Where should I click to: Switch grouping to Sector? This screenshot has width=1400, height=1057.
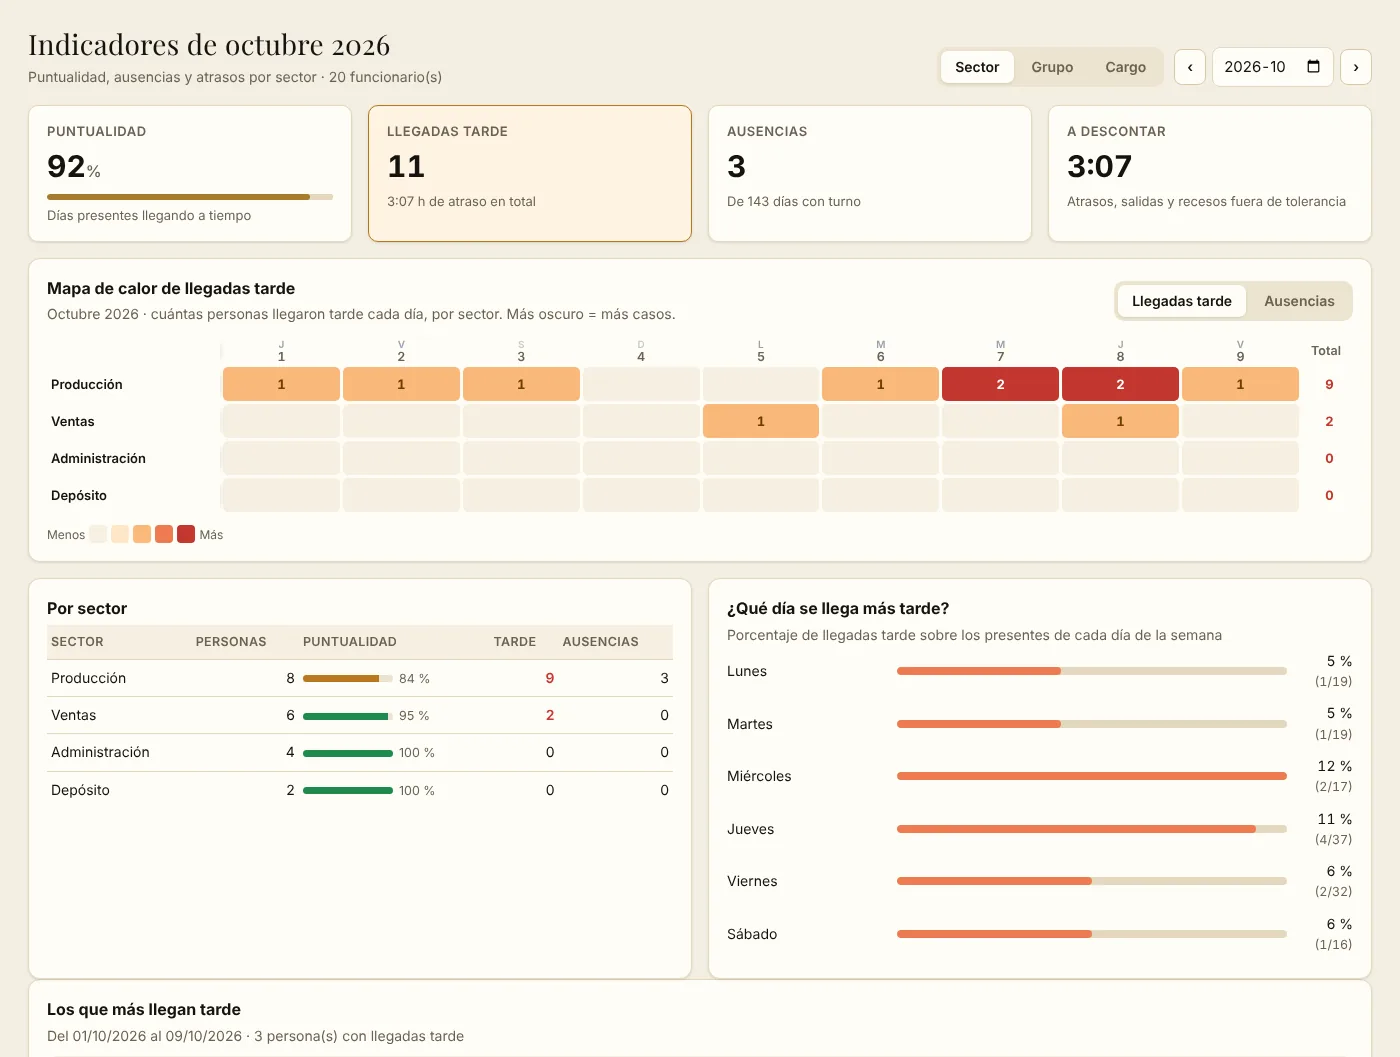977,67
